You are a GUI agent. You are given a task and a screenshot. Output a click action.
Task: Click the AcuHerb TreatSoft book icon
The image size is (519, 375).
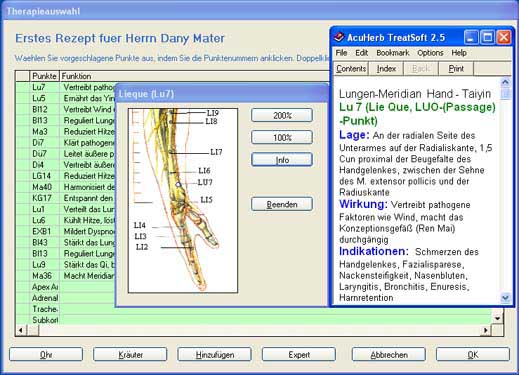(339, 37)
